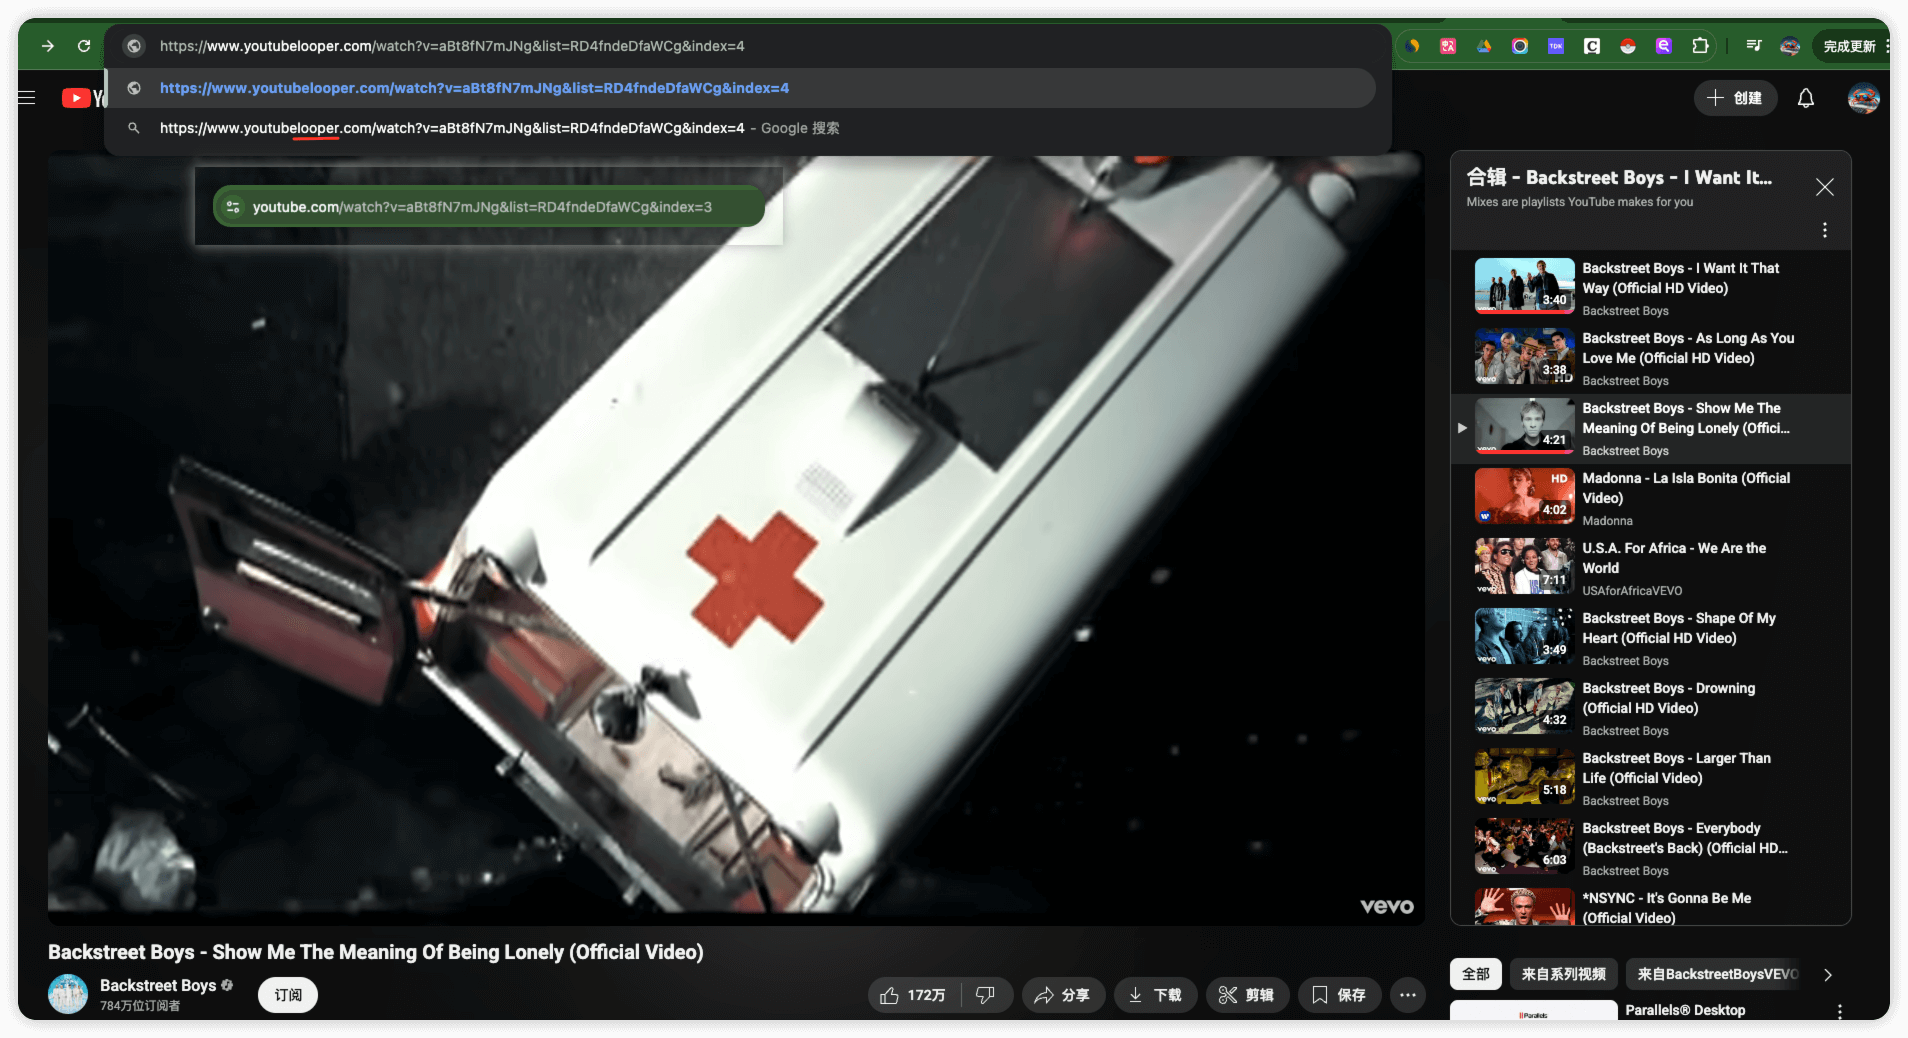Select the 来自系列视频 filter chip
This screenshot has height=1038, width=1908.
[1563, 974]
